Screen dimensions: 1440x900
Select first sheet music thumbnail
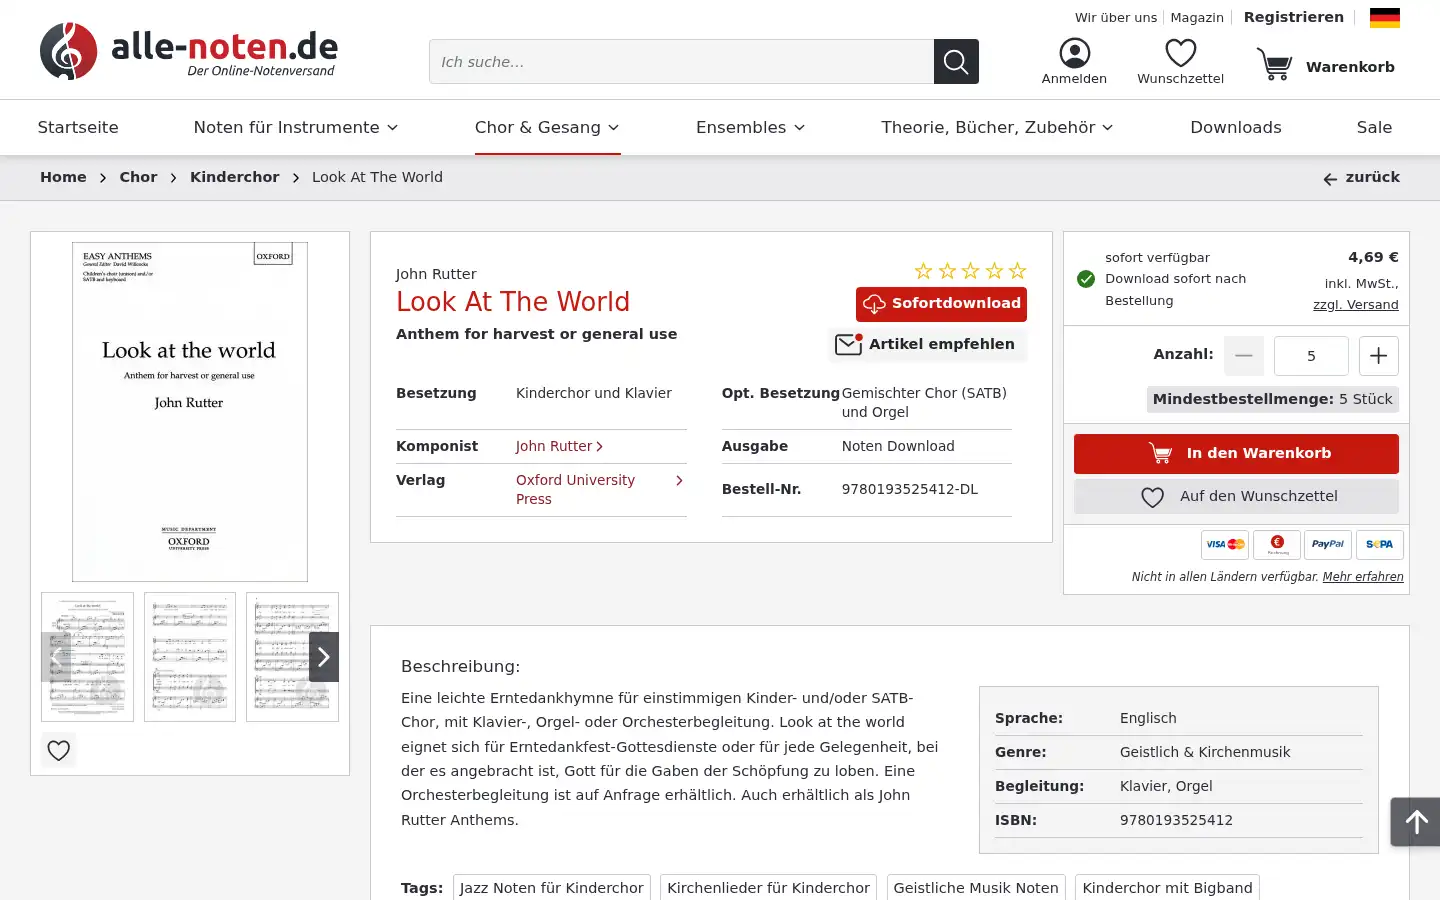coord(87,657)
